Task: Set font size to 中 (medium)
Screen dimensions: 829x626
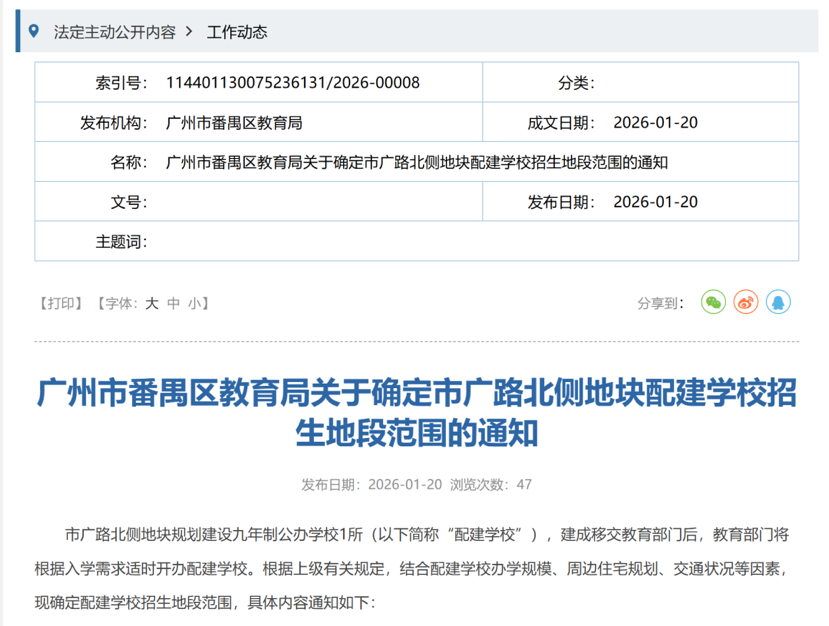Action: [x=173, y=303]
